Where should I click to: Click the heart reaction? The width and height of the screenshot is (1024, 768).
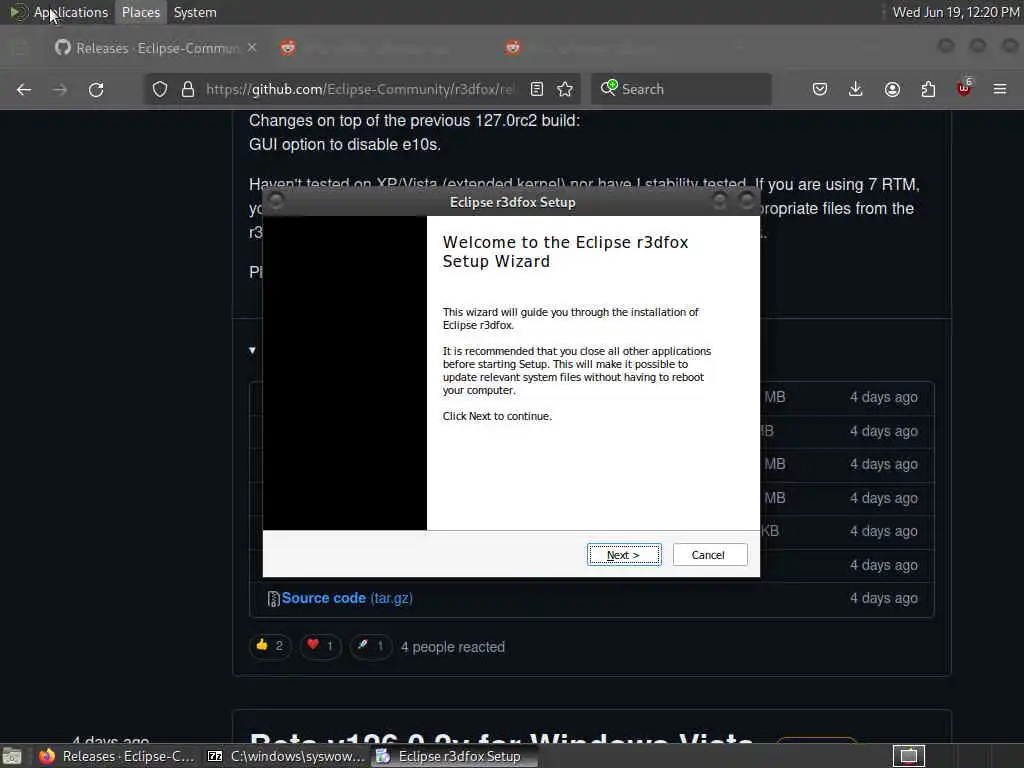321,647
